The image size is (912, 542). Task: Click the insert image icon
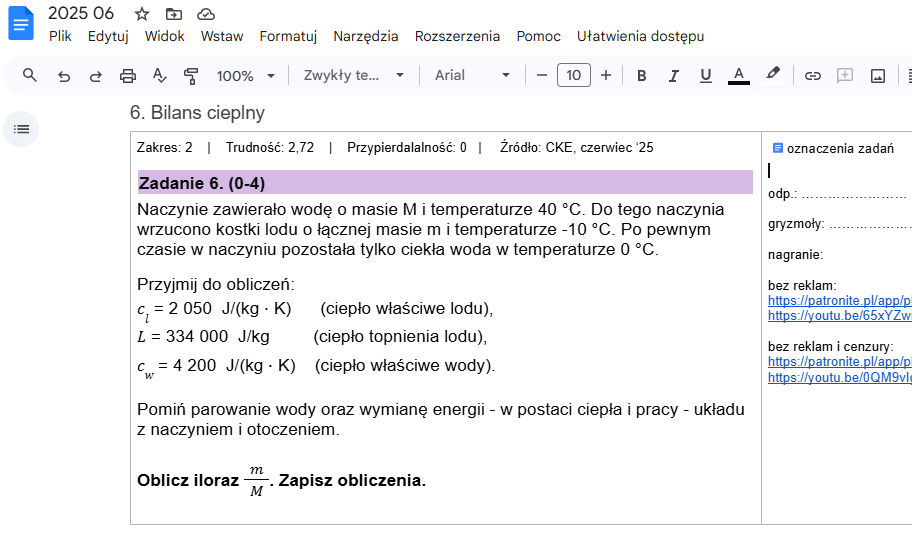(x=877, y=75)
